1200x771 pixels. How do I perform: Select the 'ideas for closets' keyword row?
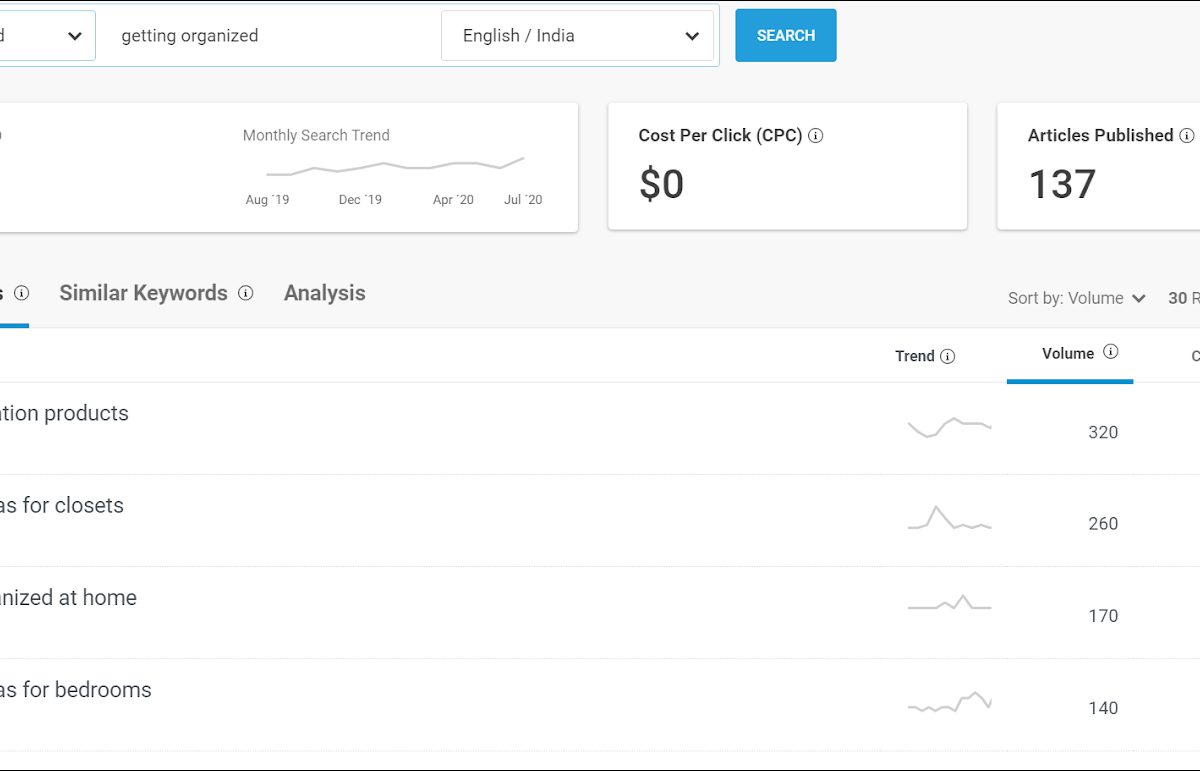pyautogui.click(x=62, y=506)
